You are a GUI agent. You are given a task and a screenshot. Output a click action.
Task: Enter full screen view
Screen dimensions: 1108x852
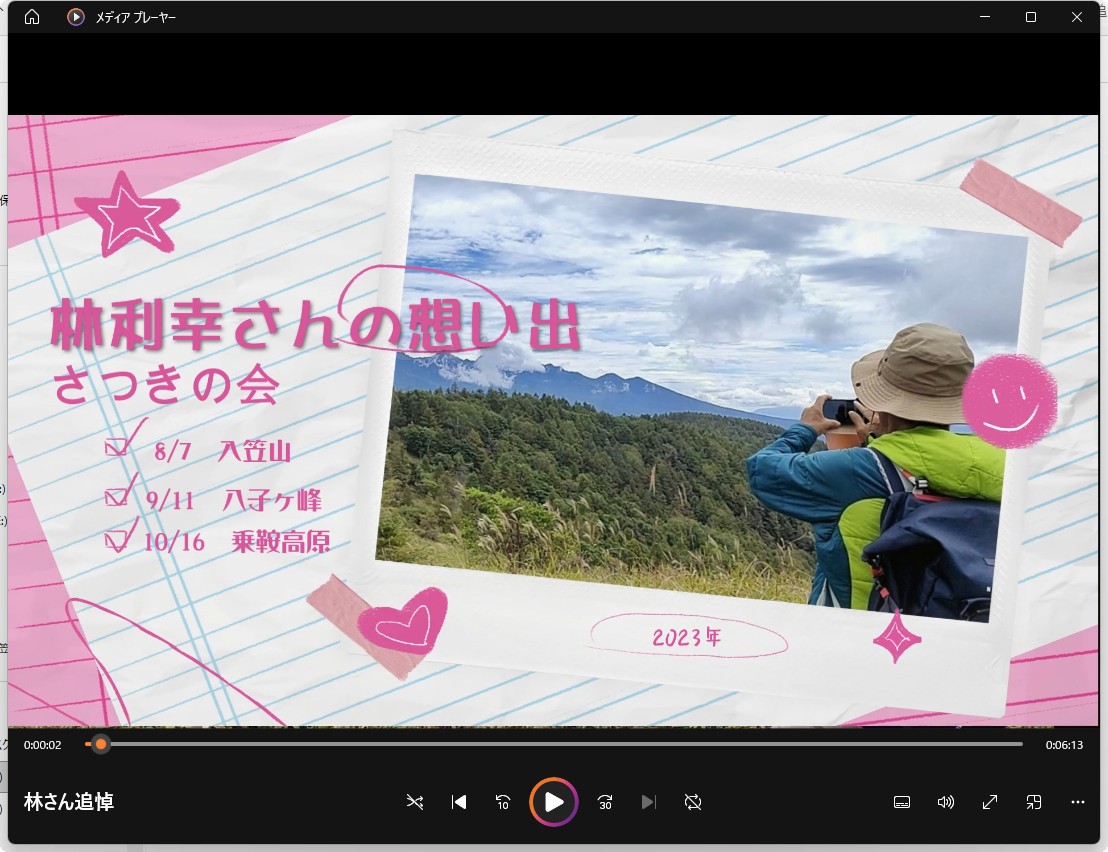click(x=989, y=802)
